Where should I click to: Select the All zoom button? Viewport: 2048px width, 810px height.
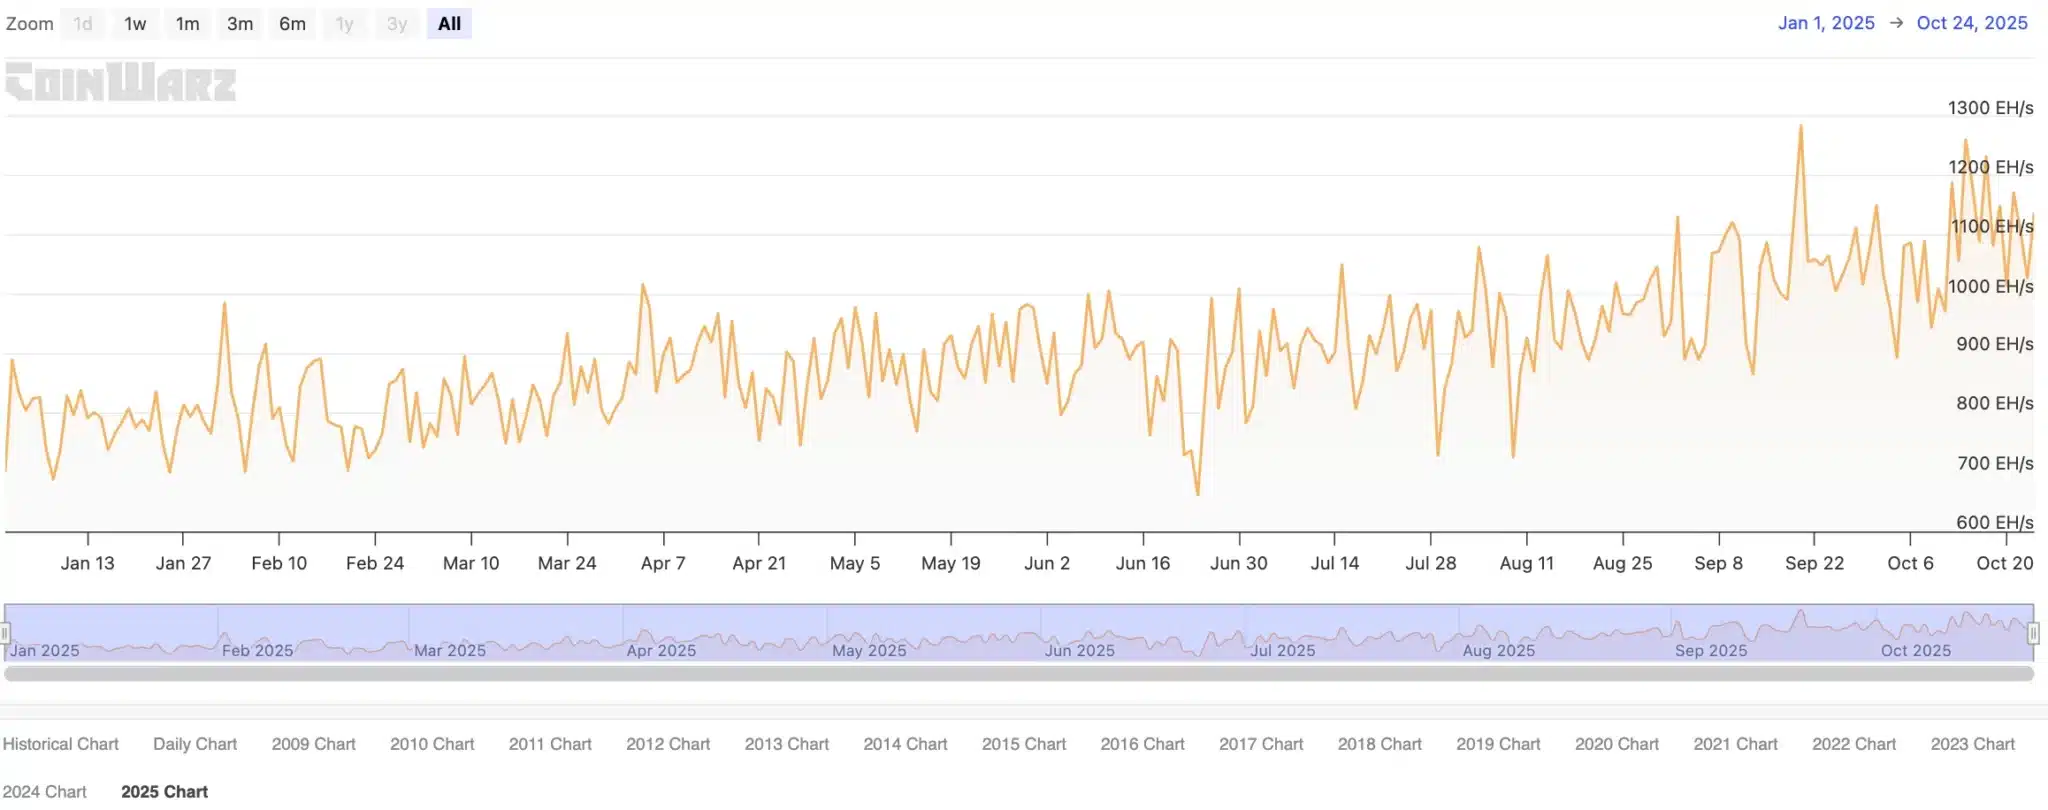pos(449,24)
